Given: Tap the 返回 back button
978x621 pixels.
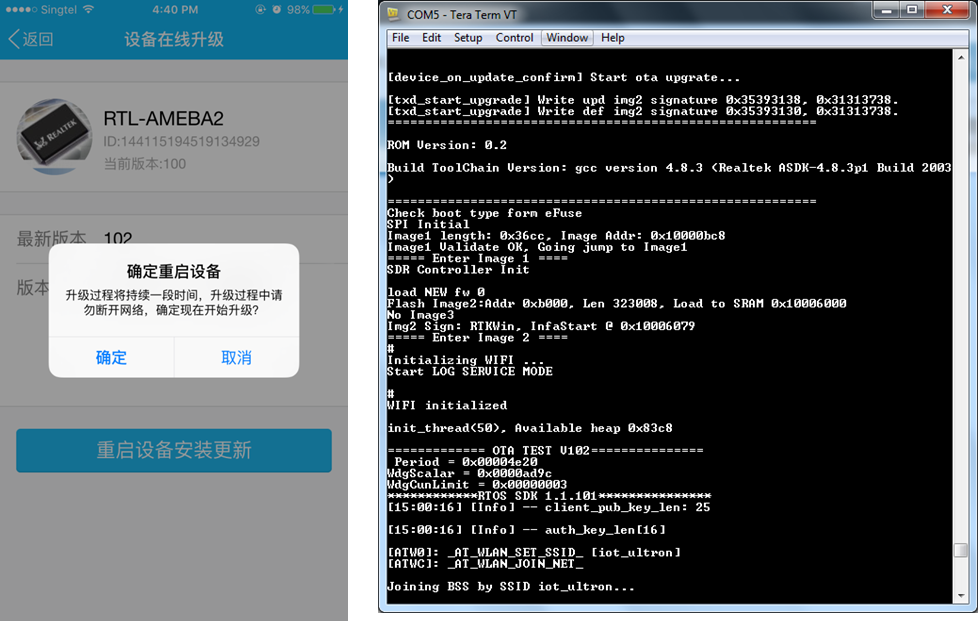Looking at the screenshot, I should [x=31, y=39].
